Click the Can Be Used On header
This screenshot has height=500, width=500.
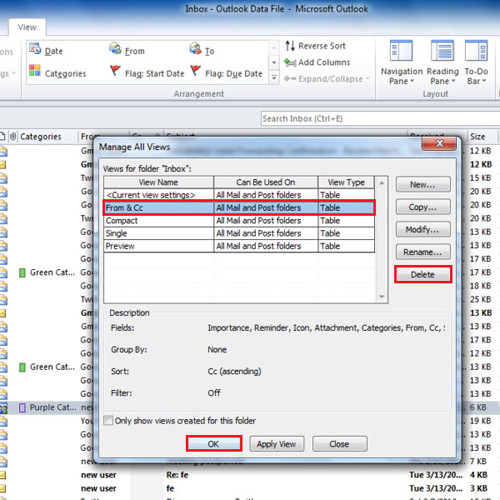[x=266, y=182]
